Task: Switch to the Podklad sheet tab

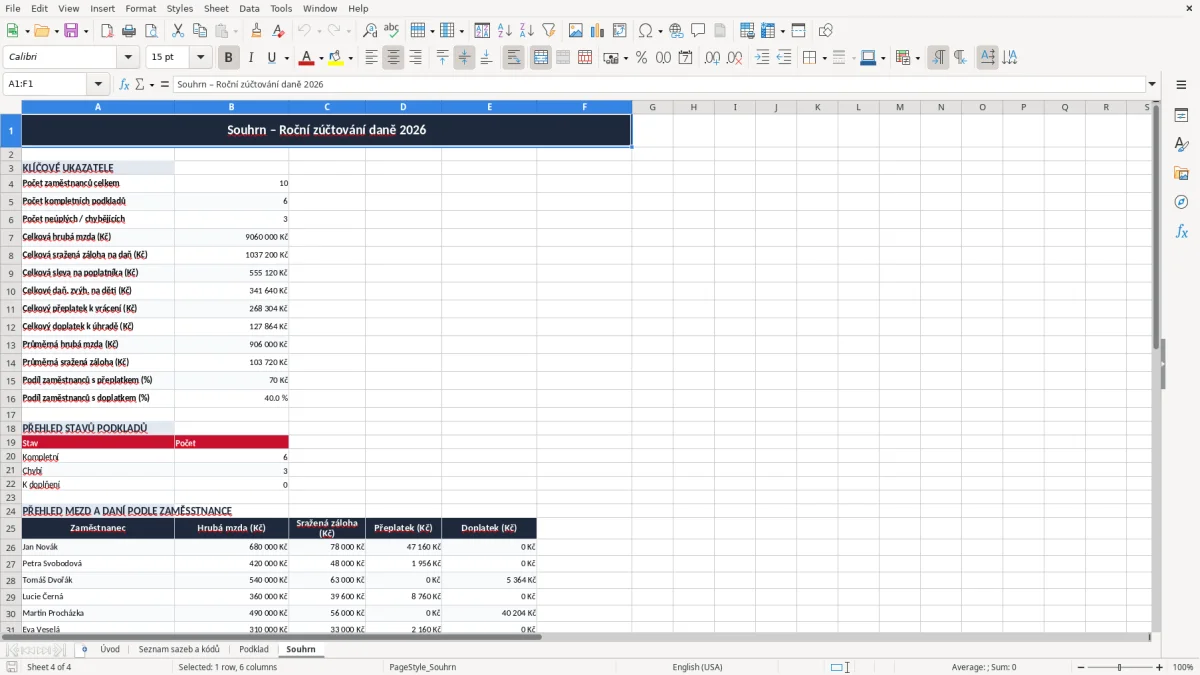Action: [x=254, y=649]
